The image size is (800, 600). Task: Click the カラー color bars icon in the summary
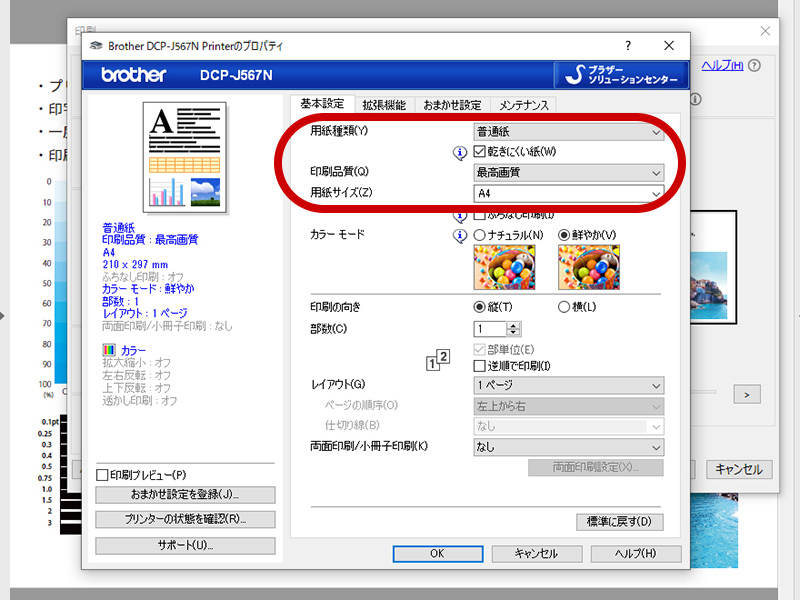pyautogui.click(x=109, y=350)
